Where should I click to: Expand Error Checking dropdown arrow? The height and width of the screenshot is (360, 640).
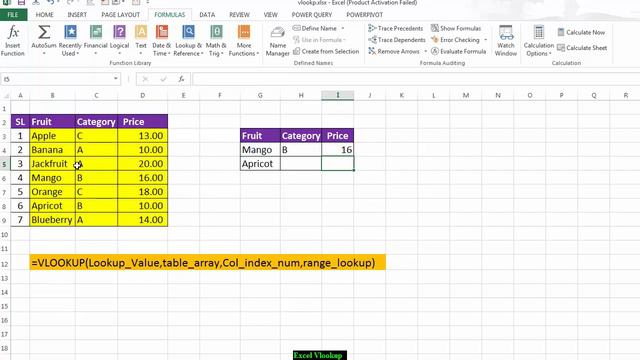485,40
